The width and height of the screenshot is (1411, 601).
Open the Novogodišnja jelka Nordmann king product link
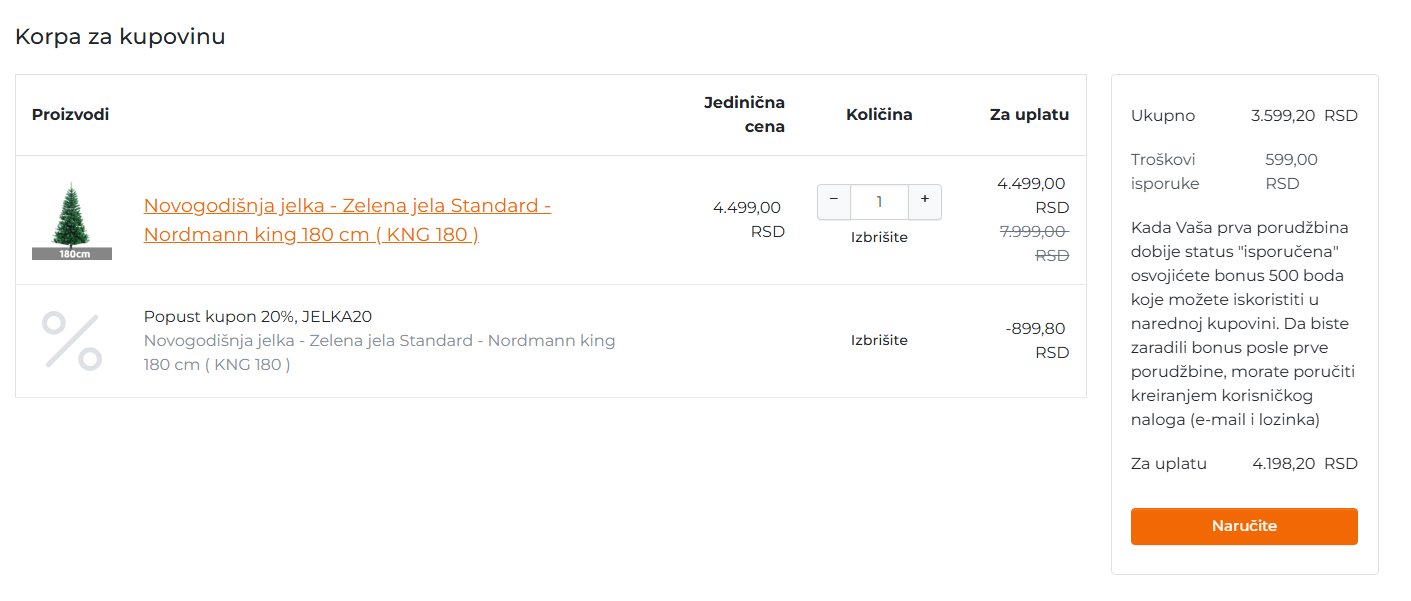pyautogui.click(x=347, y=220)
